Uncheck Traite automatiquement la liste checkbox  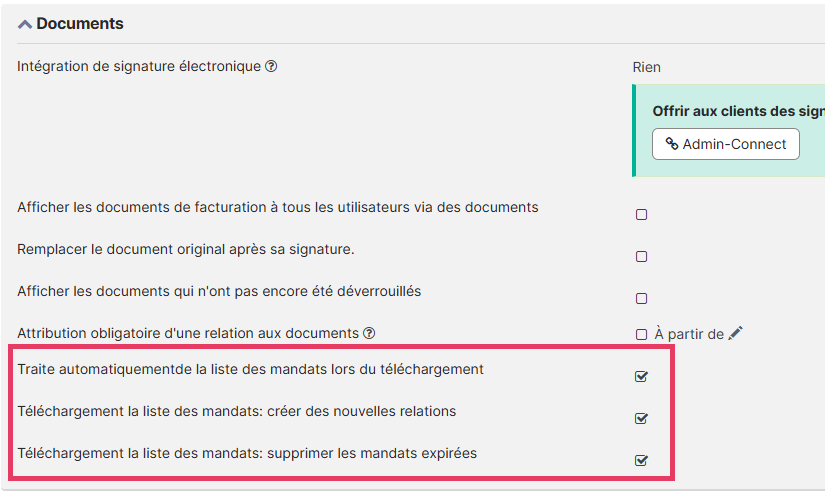(x=642, y=376)
